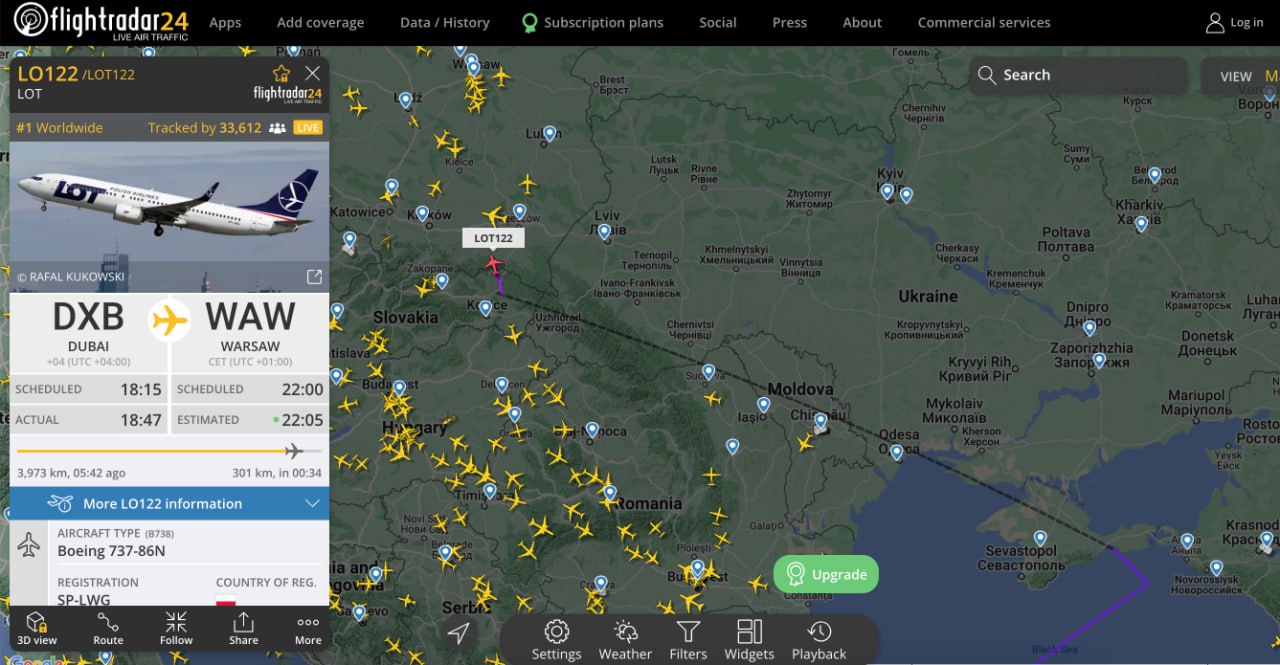Screen dimensions: 1280x665
Task: Open the More options in flight panel
Action: 308,629
